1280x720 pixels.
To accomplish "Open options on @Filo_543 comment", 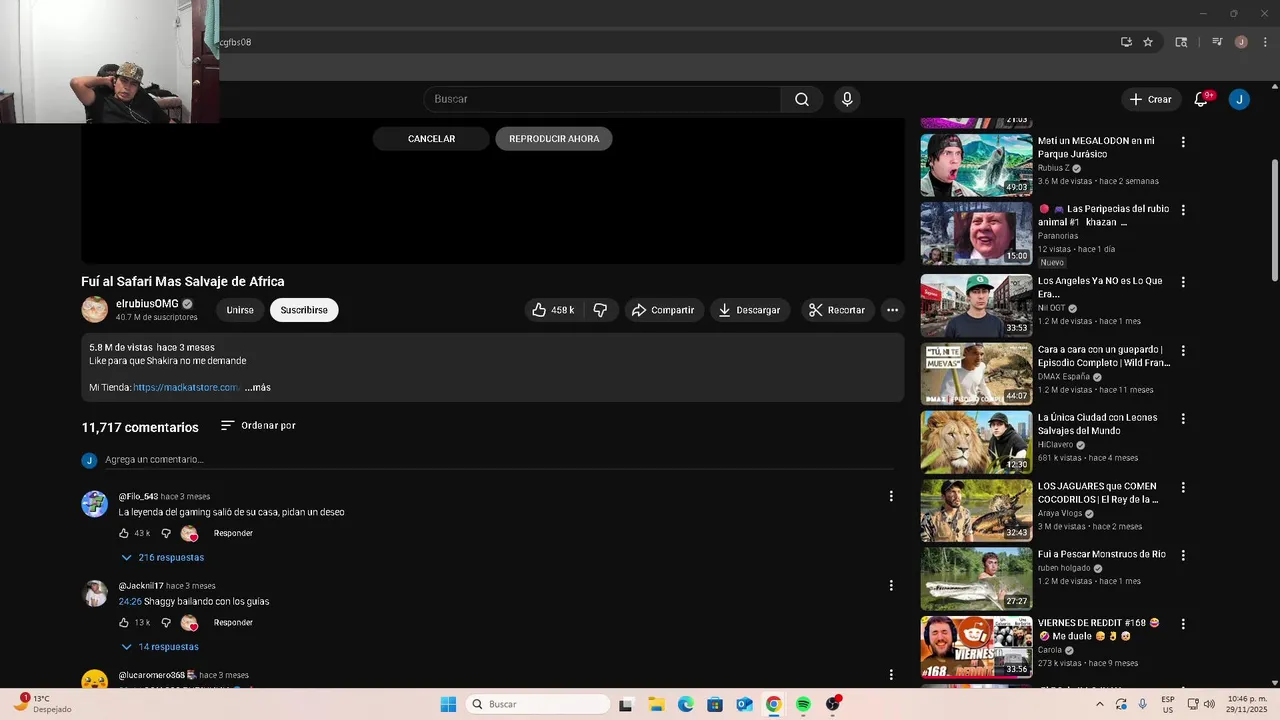I will coord(891,496).
